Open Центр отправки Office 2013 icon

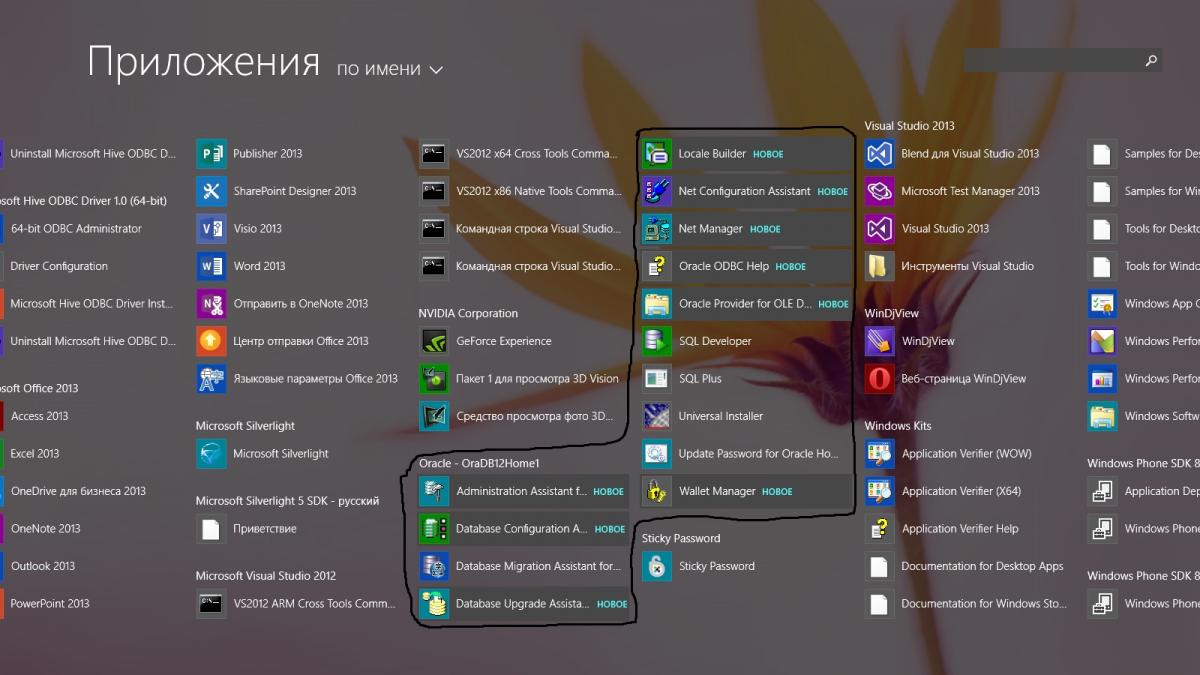tap(211, 341)
